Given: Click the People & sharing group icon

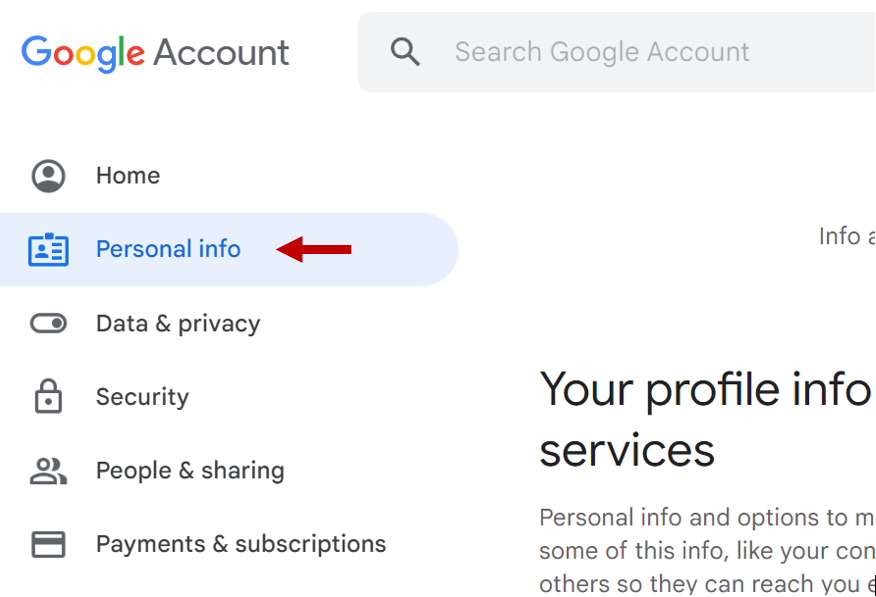Looking at the screenshot, I should click(48, 470).
